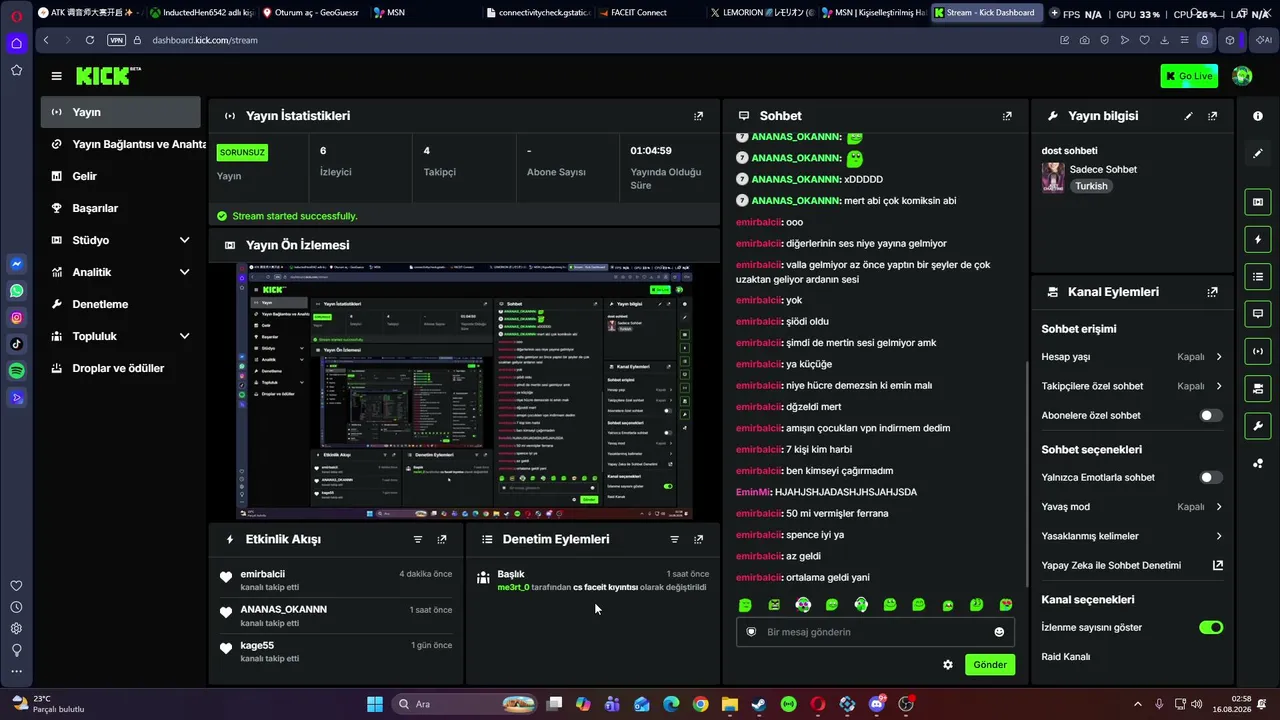Click the Turkish language tag
The image size is (1280, 720).
pos(1091,186)
